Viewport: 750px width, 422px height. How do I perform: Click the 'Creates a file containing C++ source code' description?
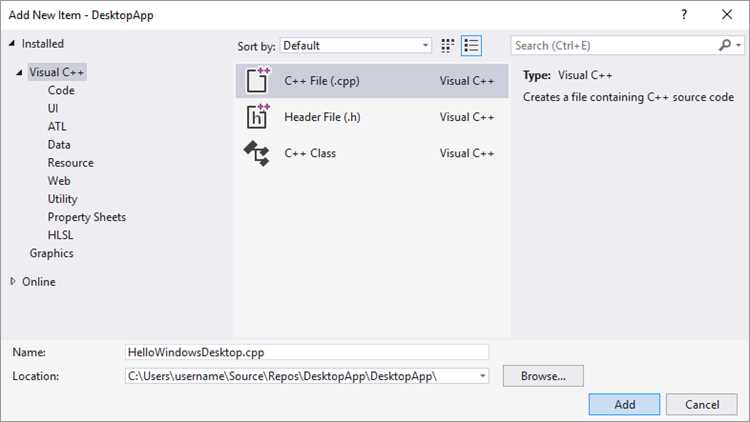pyautogui.click(x=628, y=97)
